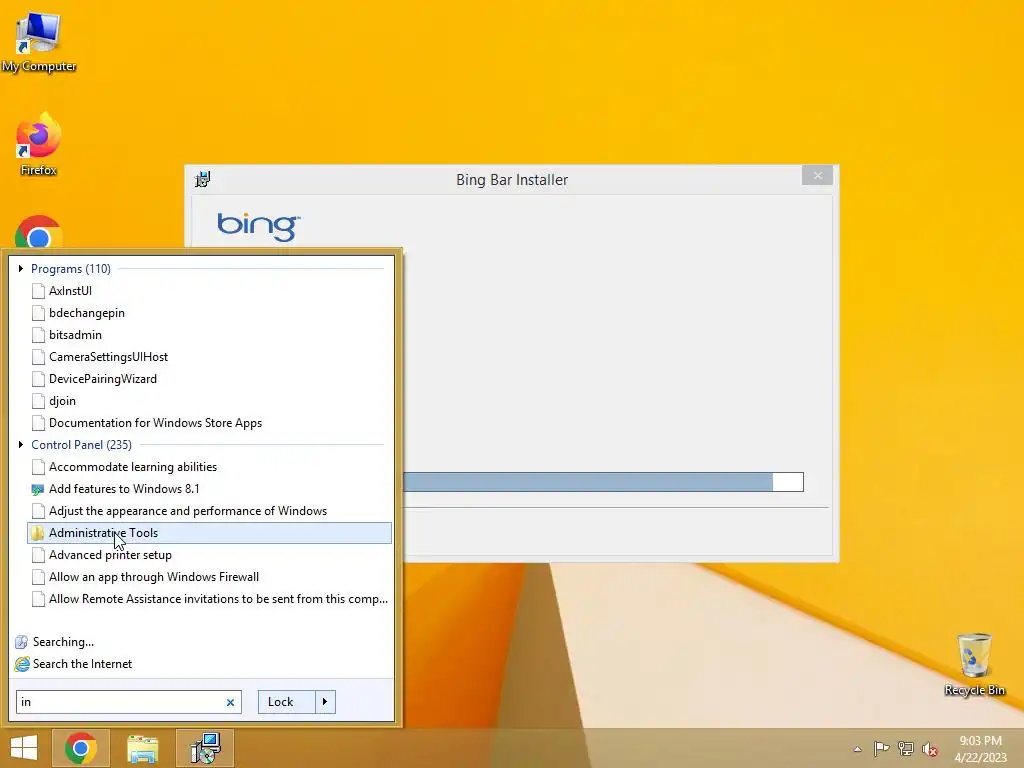
Task: Open Allow an app through Windows Firewall
Action: 209,577
